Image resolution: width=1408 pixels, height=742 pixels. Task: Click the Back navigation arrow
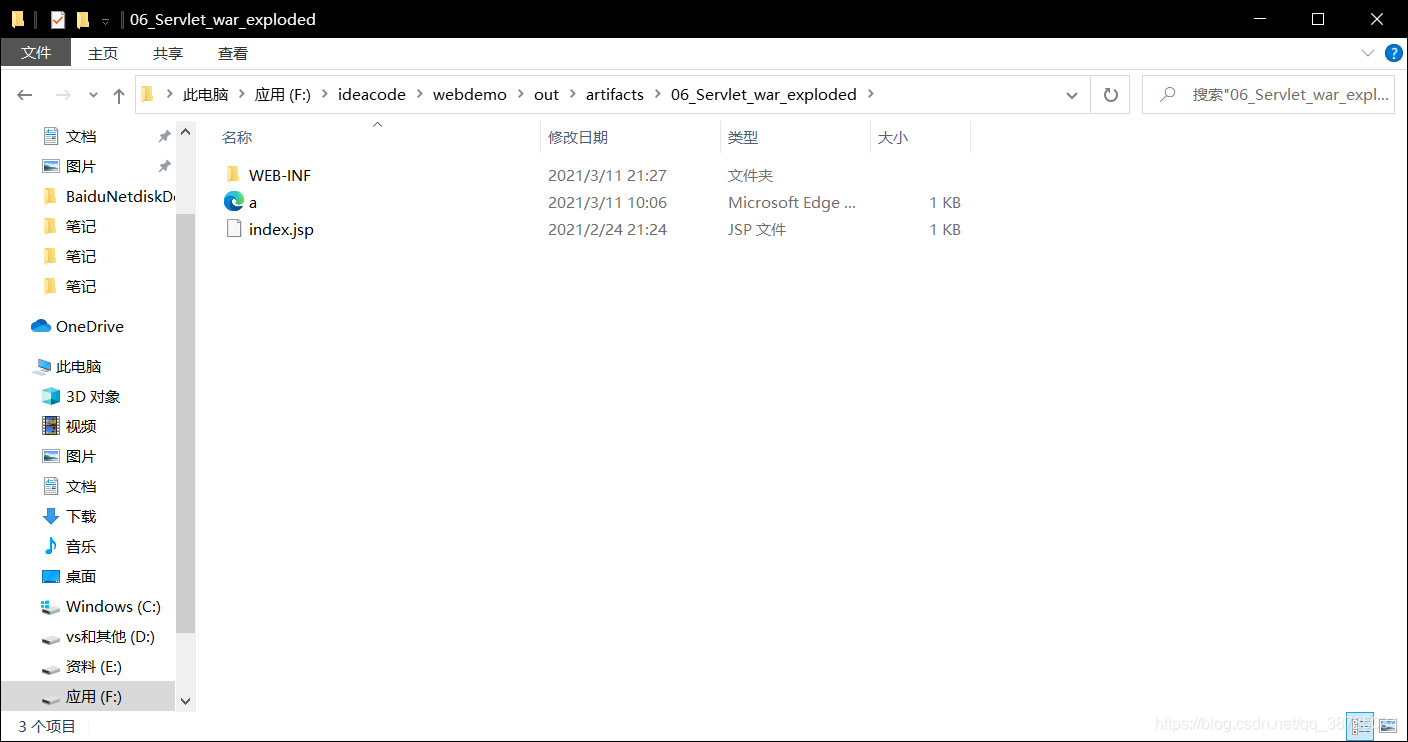[x=25, y=95]
